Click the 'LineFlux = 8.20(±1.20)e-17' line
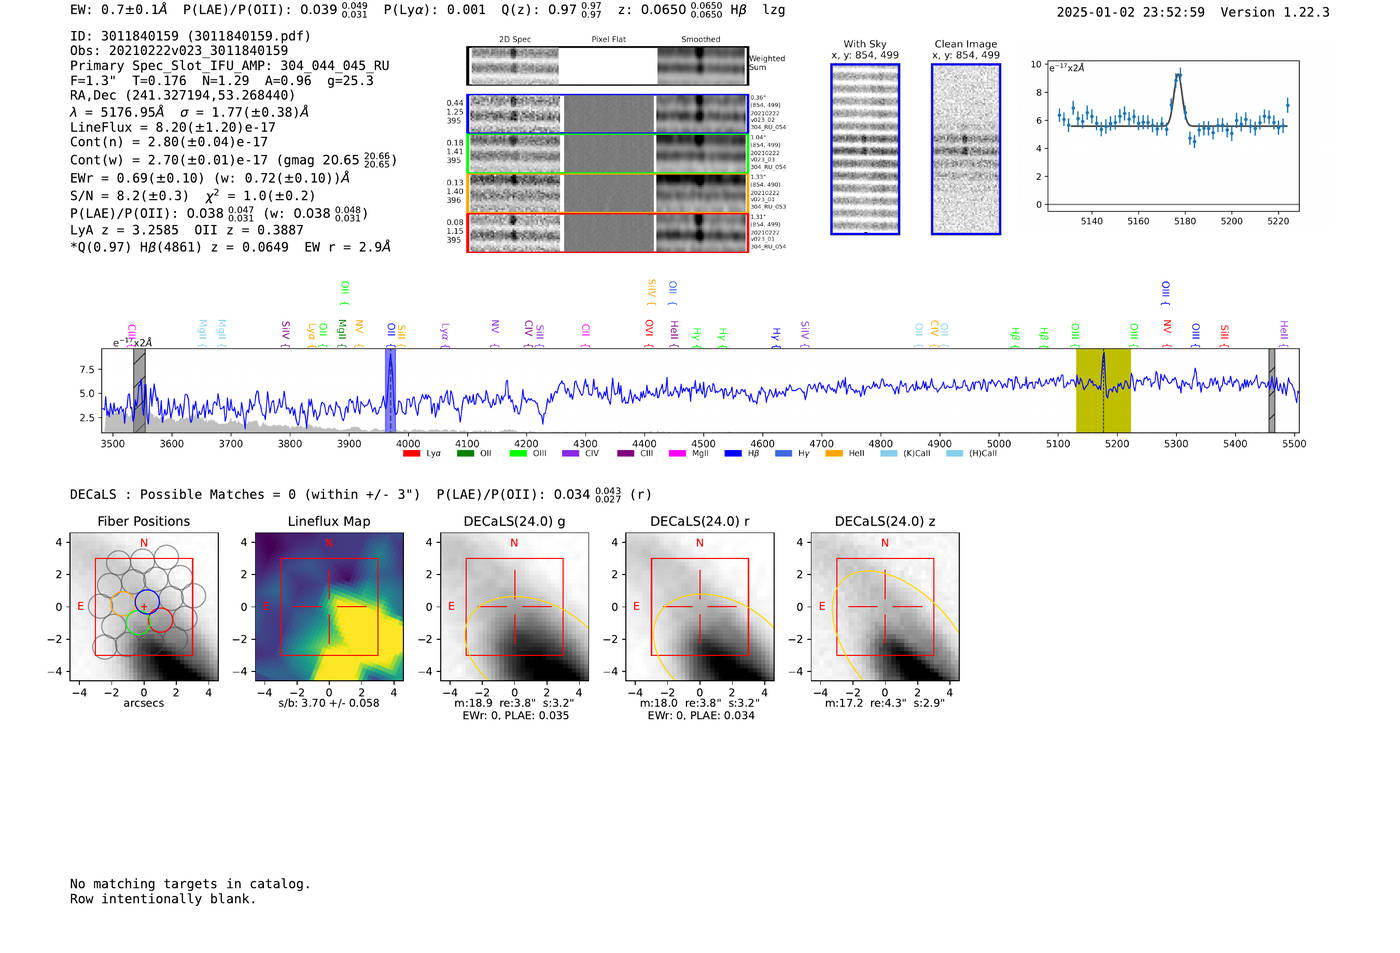Image resolution: width=1400 pixels, height=953 pixels. pyautogui.click(x=173, y=127)
